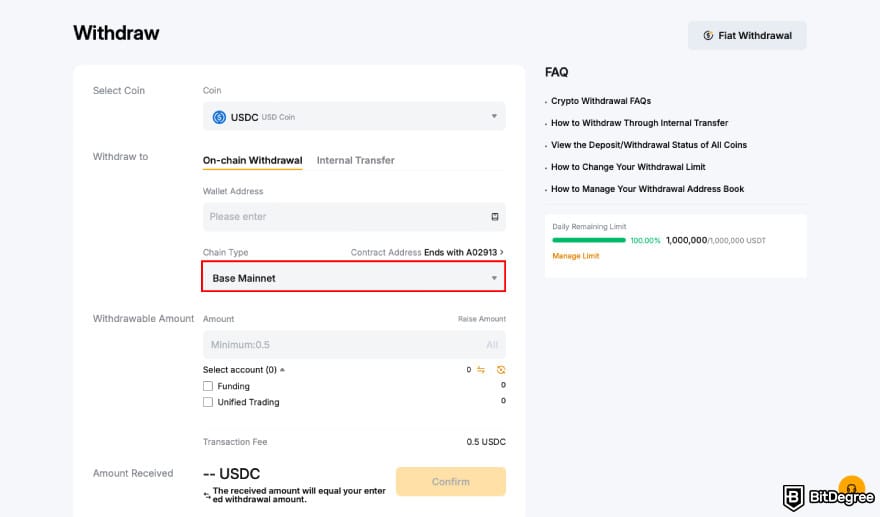
Task: Open the Base Mainnet chain type dropdown
Action: coord(354,277)
